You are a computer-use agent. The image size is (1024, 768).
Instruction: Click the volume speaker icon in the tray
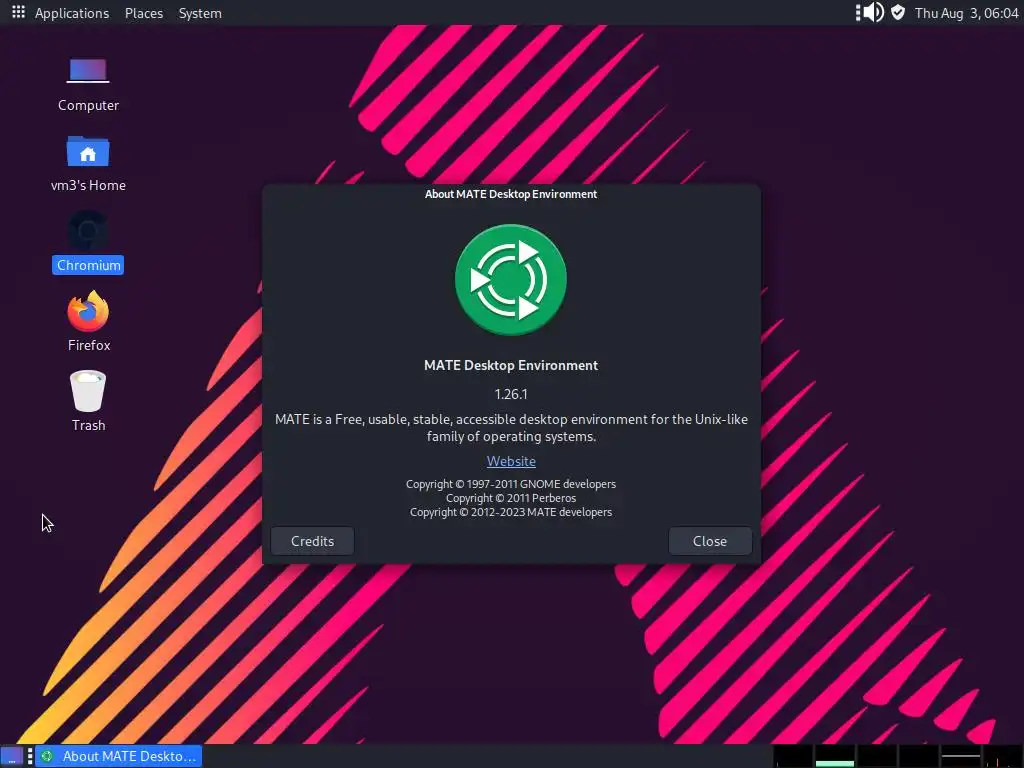873,12
